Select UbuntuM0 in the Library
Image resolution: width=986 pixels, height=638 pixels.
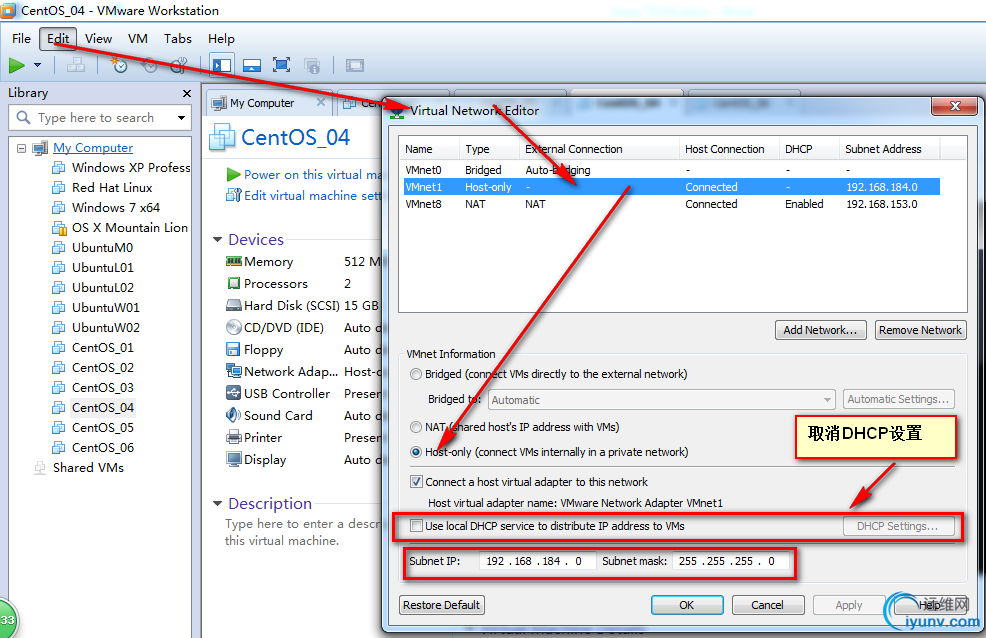pos(102,248)
